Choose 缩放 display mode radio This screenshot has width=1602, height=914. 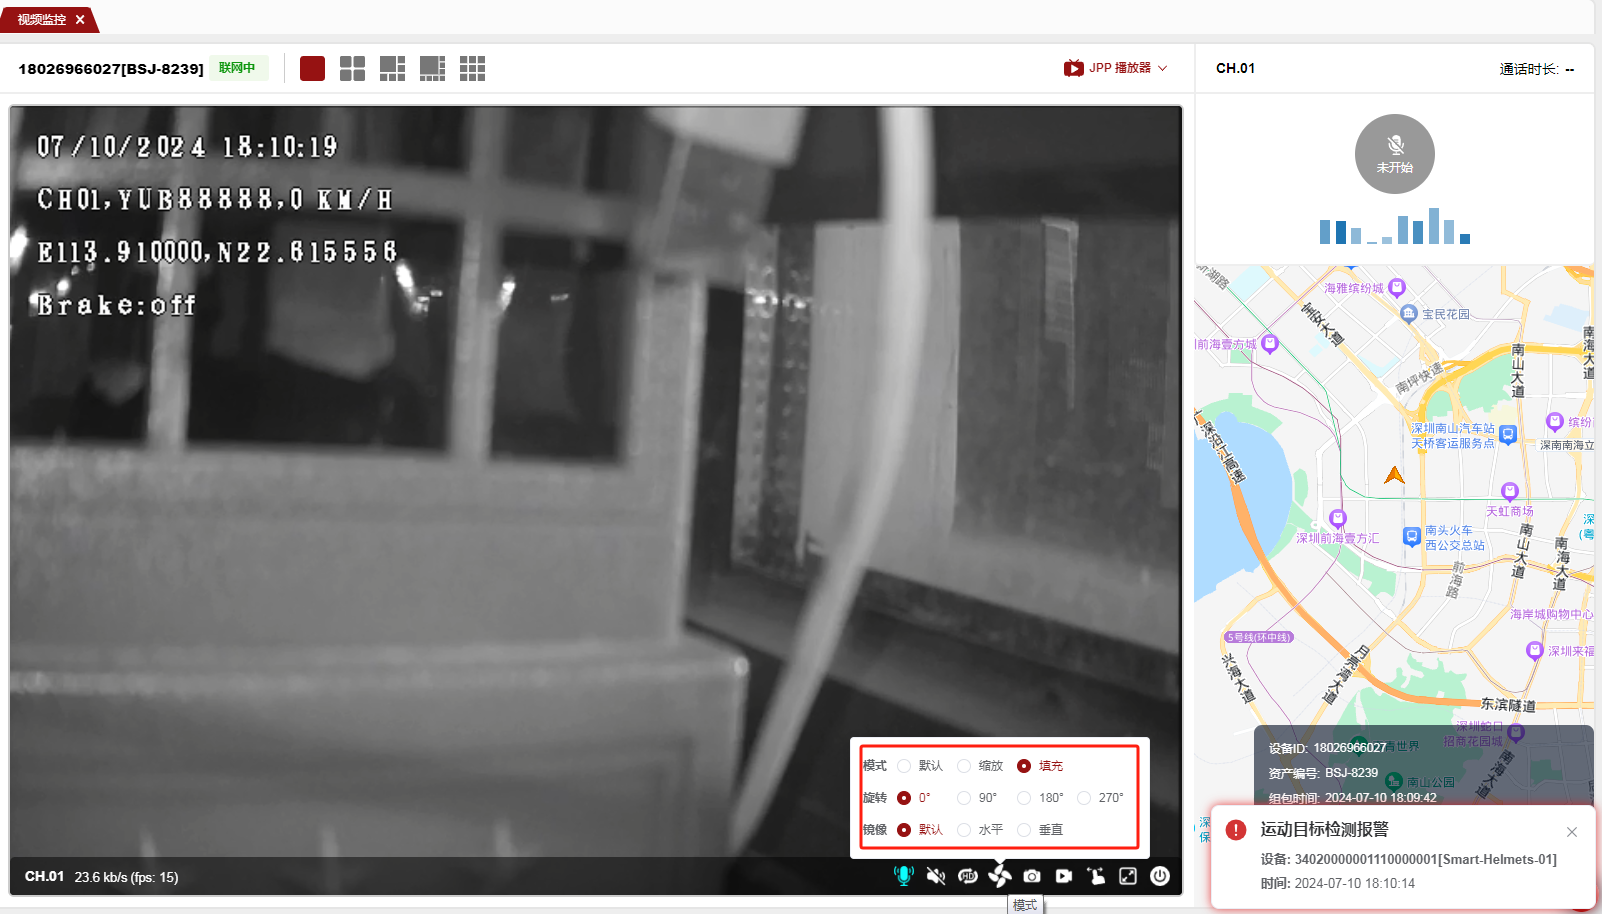[x=964, y=766]
